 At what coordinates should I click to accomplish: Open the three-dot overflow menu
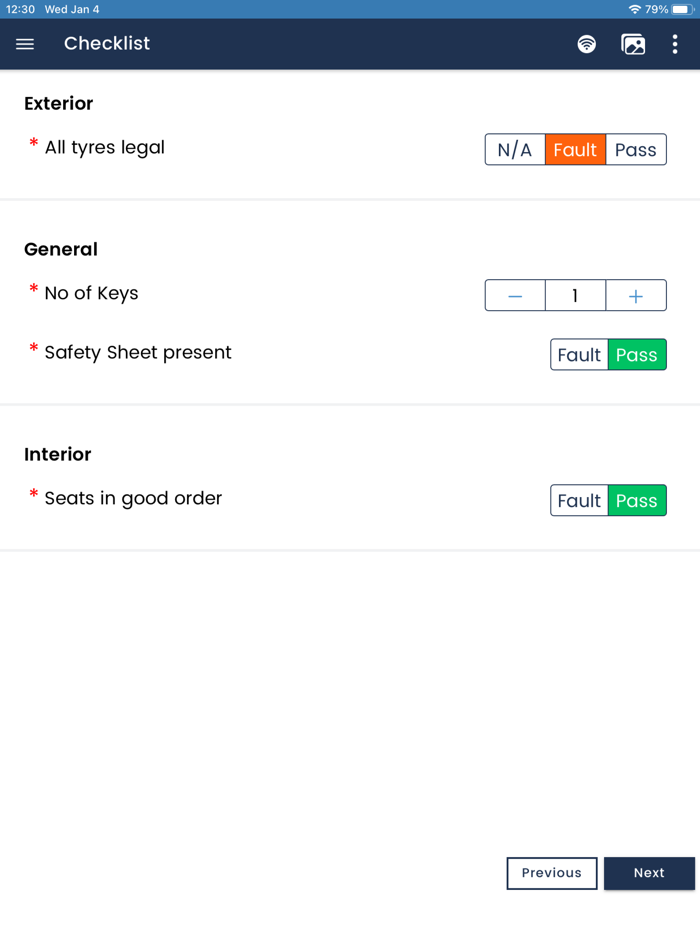click(674, 44)
